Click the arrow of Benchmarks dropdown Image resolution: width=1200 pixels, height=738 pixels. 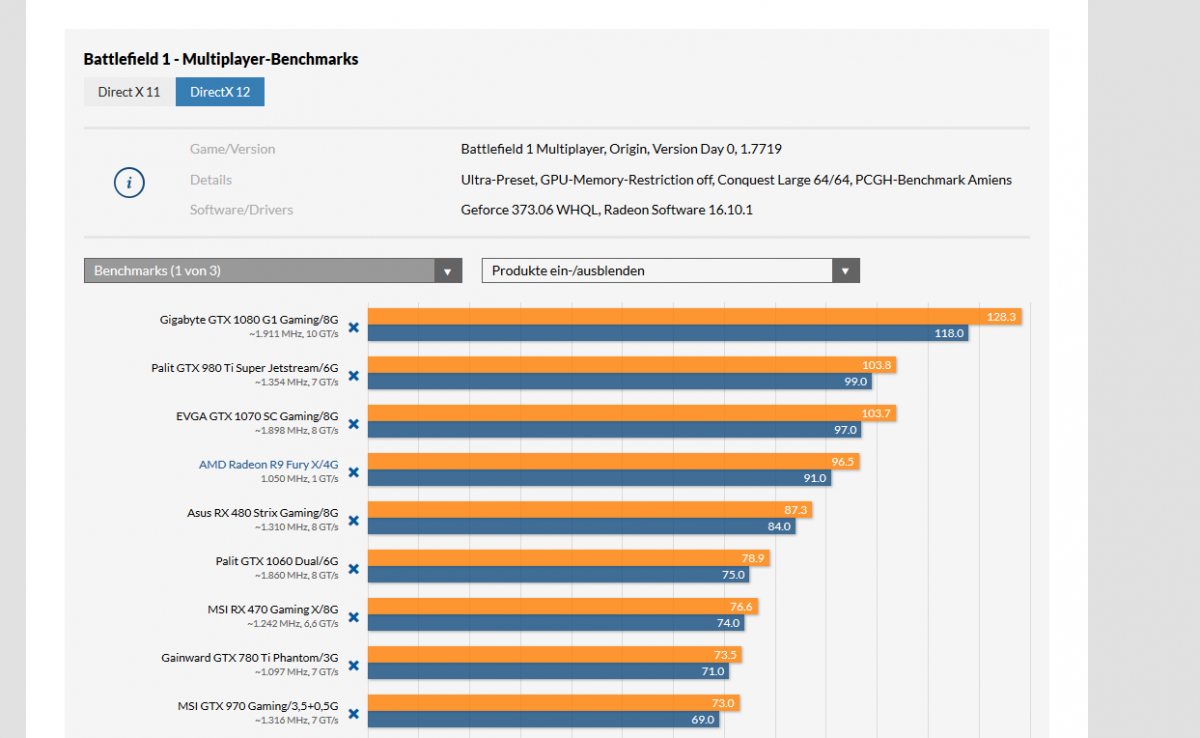pyautogui.click(x=448, y=271)
